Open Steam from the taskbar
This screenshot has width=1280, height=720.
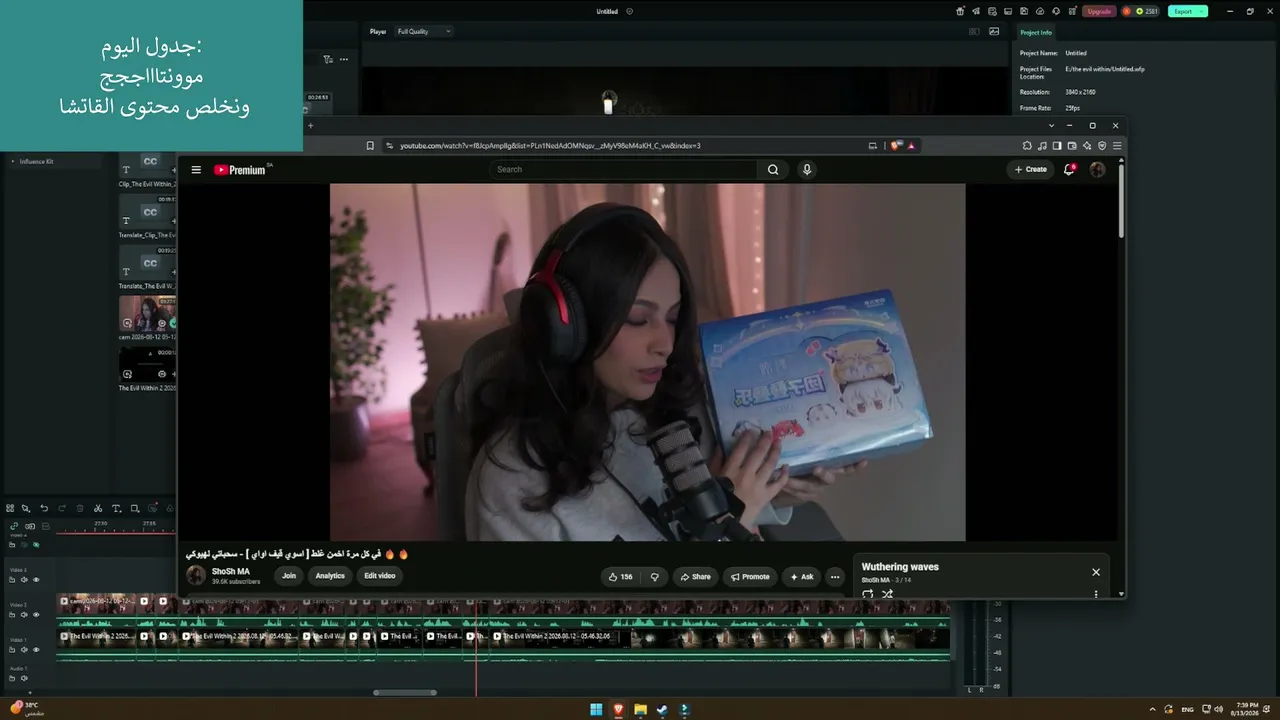tap(662, 710)
